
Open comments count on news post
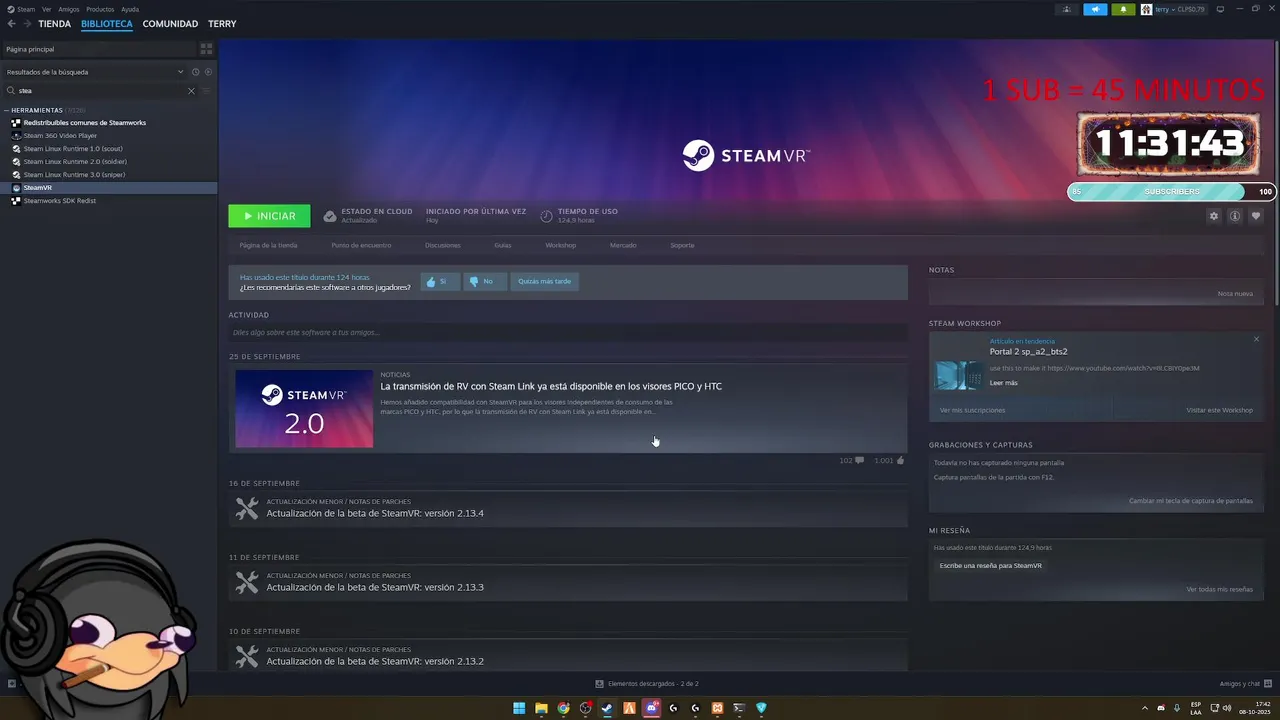coord(851,460)
